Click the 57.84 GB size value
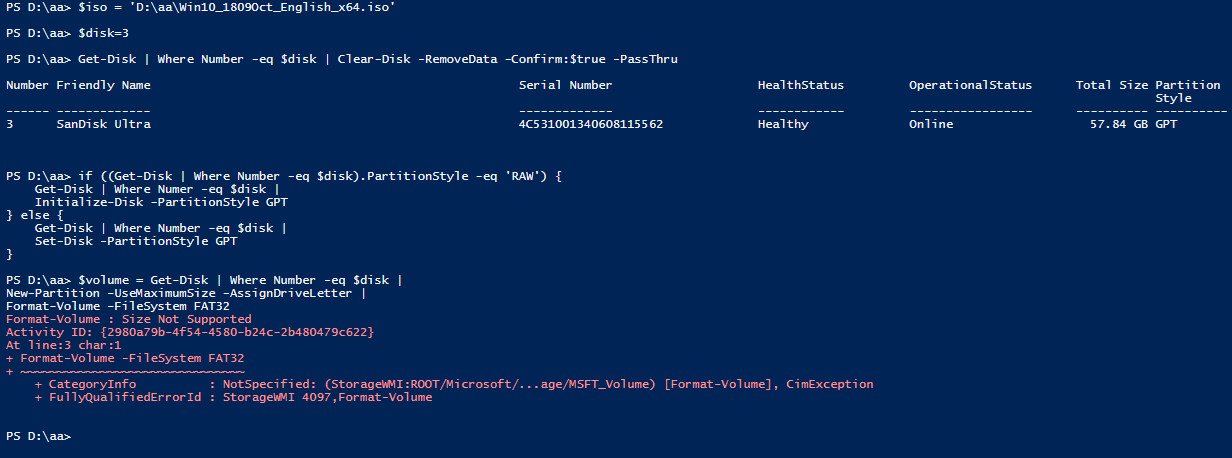Viewport: 1232px width, 458px height. point(1118,124)
